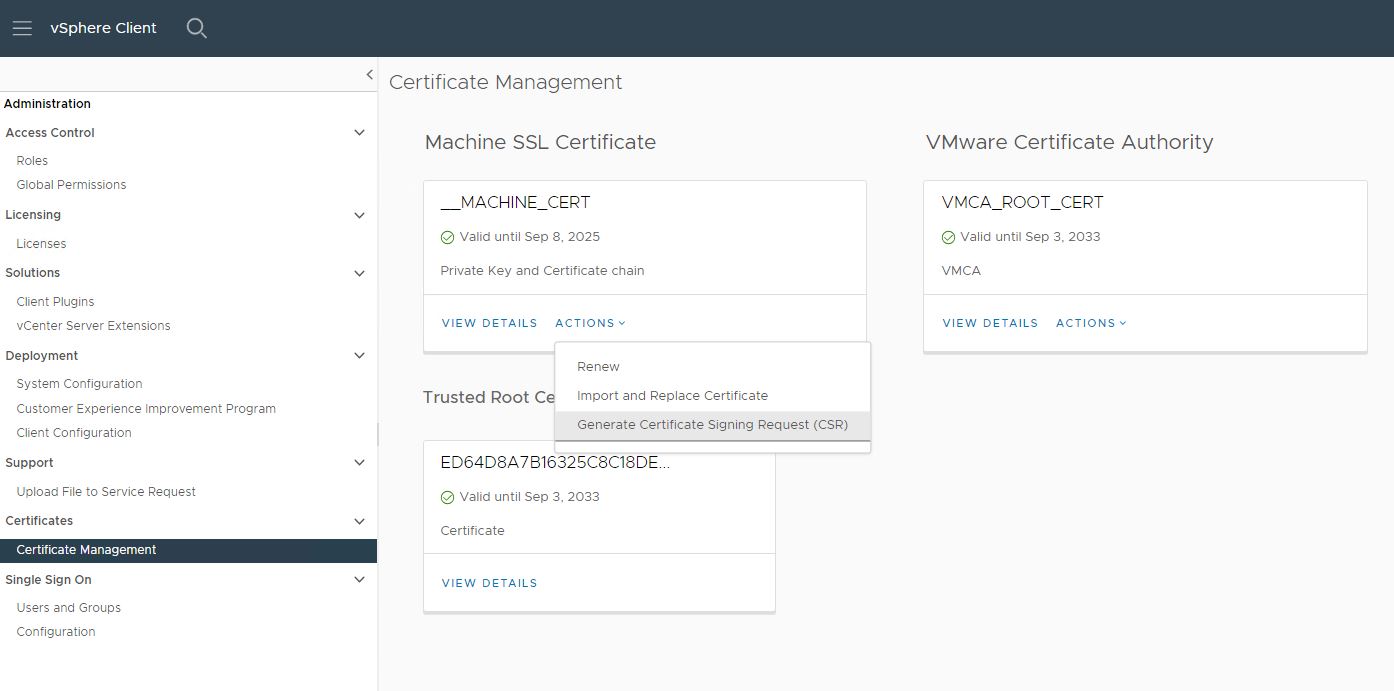Click the VMware Certificate Authority heading
This screenshot has height=691, width=1394.
[x=1069, y=142]
